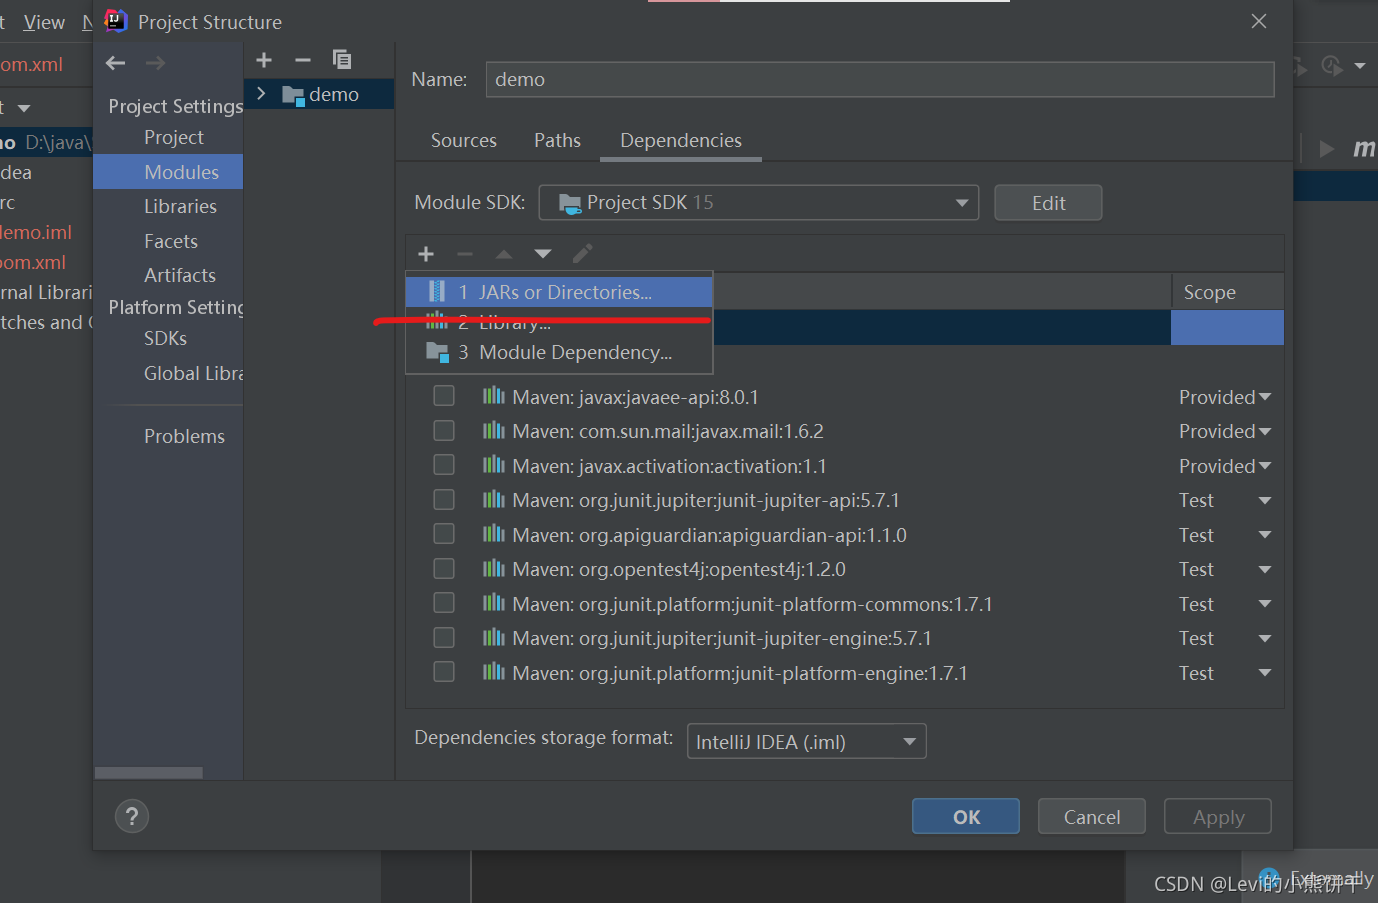Remove selected module with minus icon
The image size is (1378, 903).
tap(303, 60)
